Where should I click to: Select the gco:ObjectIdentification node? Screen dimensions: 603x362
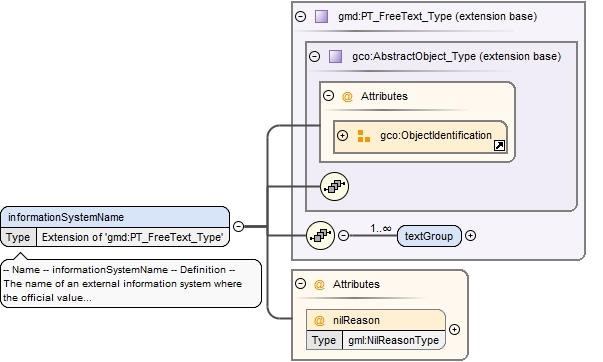420,137
